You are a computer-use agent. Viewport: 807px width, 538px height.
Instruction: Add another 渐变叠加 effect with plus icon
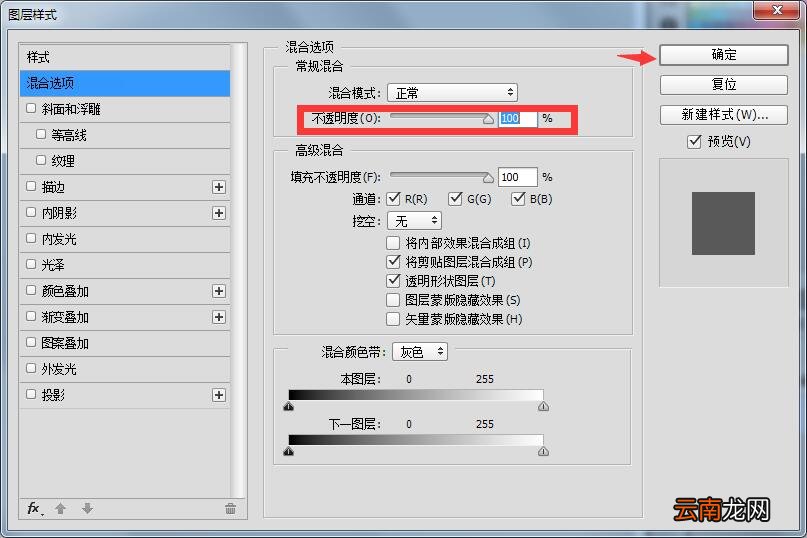point(219,317)
